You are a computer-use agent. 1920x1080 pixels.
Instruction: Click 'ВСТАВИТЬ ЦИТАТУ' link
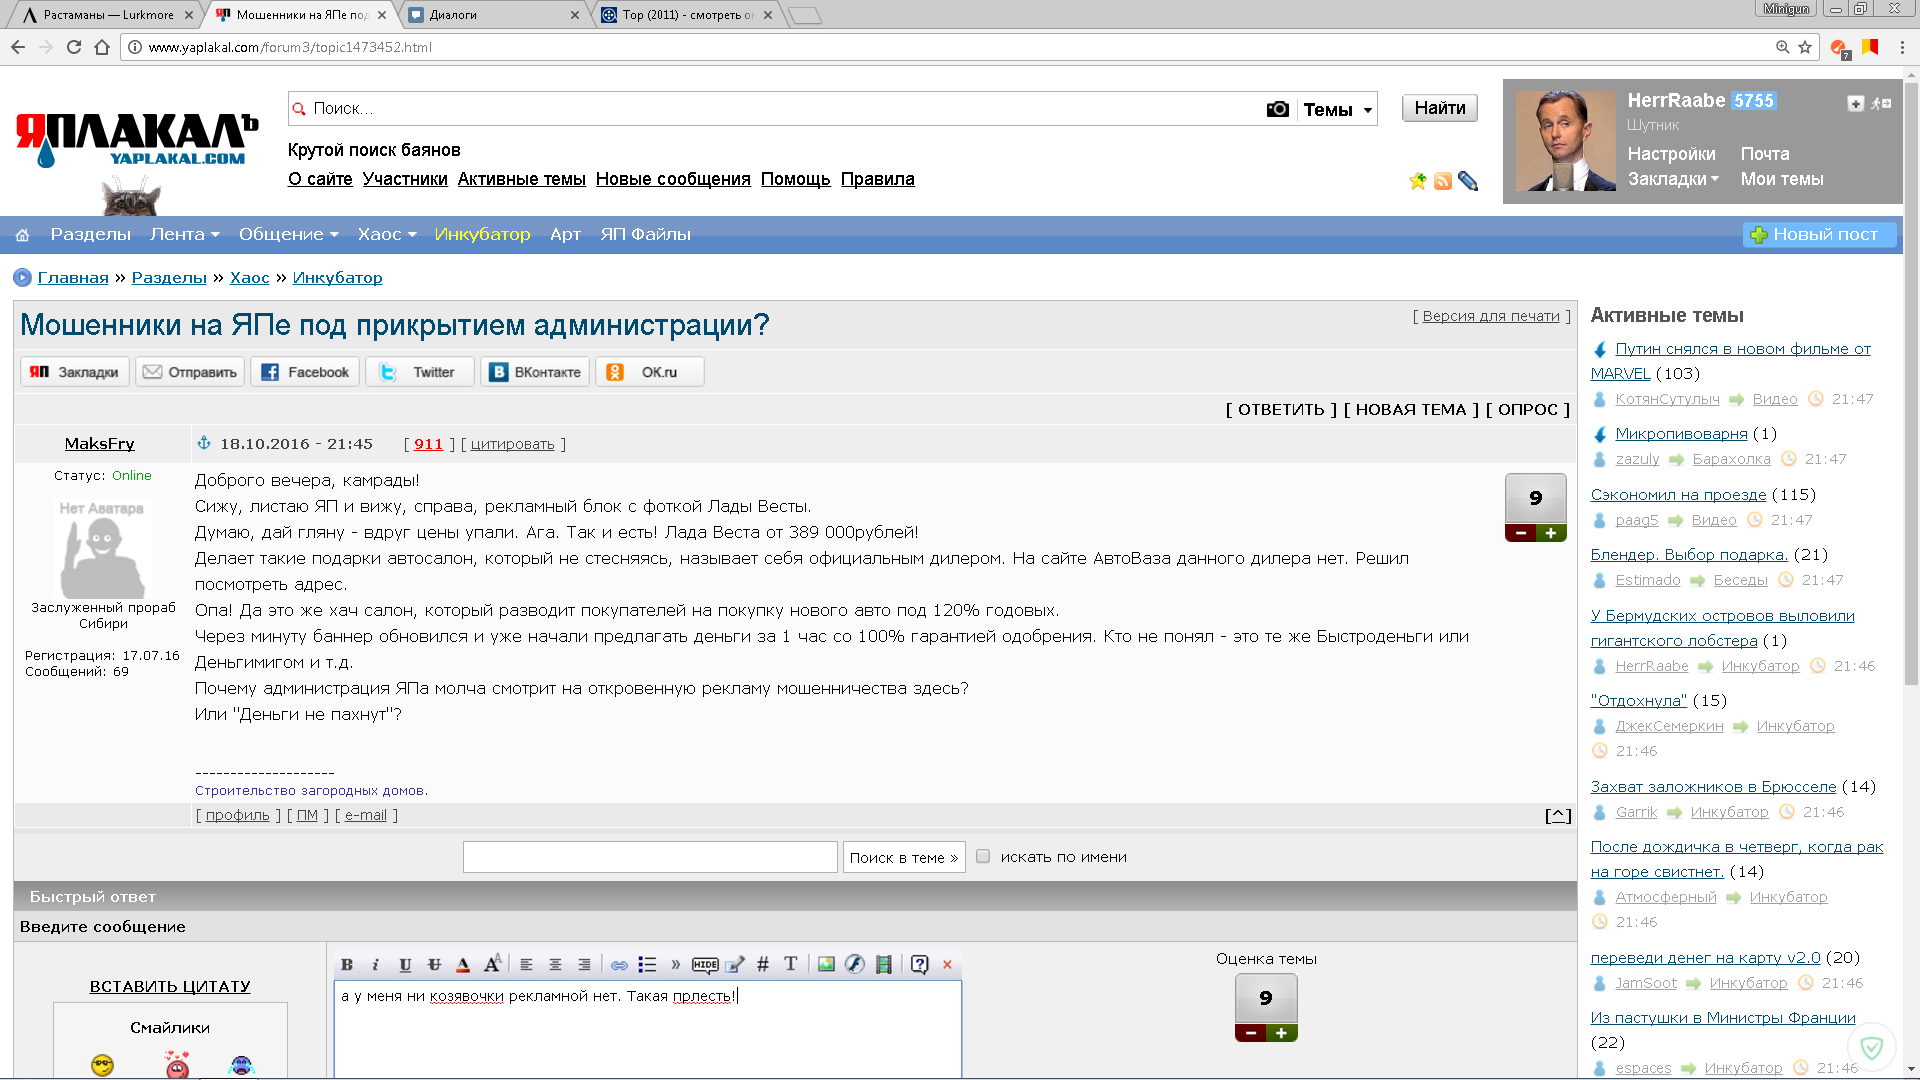[170, 986]
